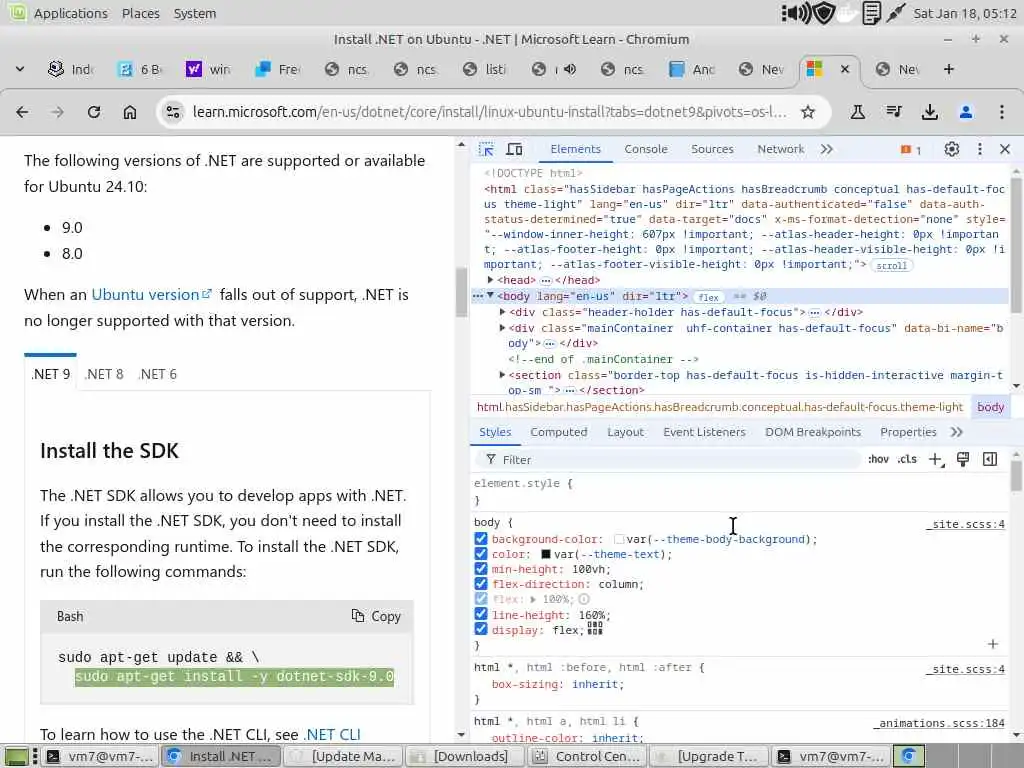This screenshot has width=1024, height=768.
Task: Open the profile avatar icon
Action: click(x=966, y=112)
